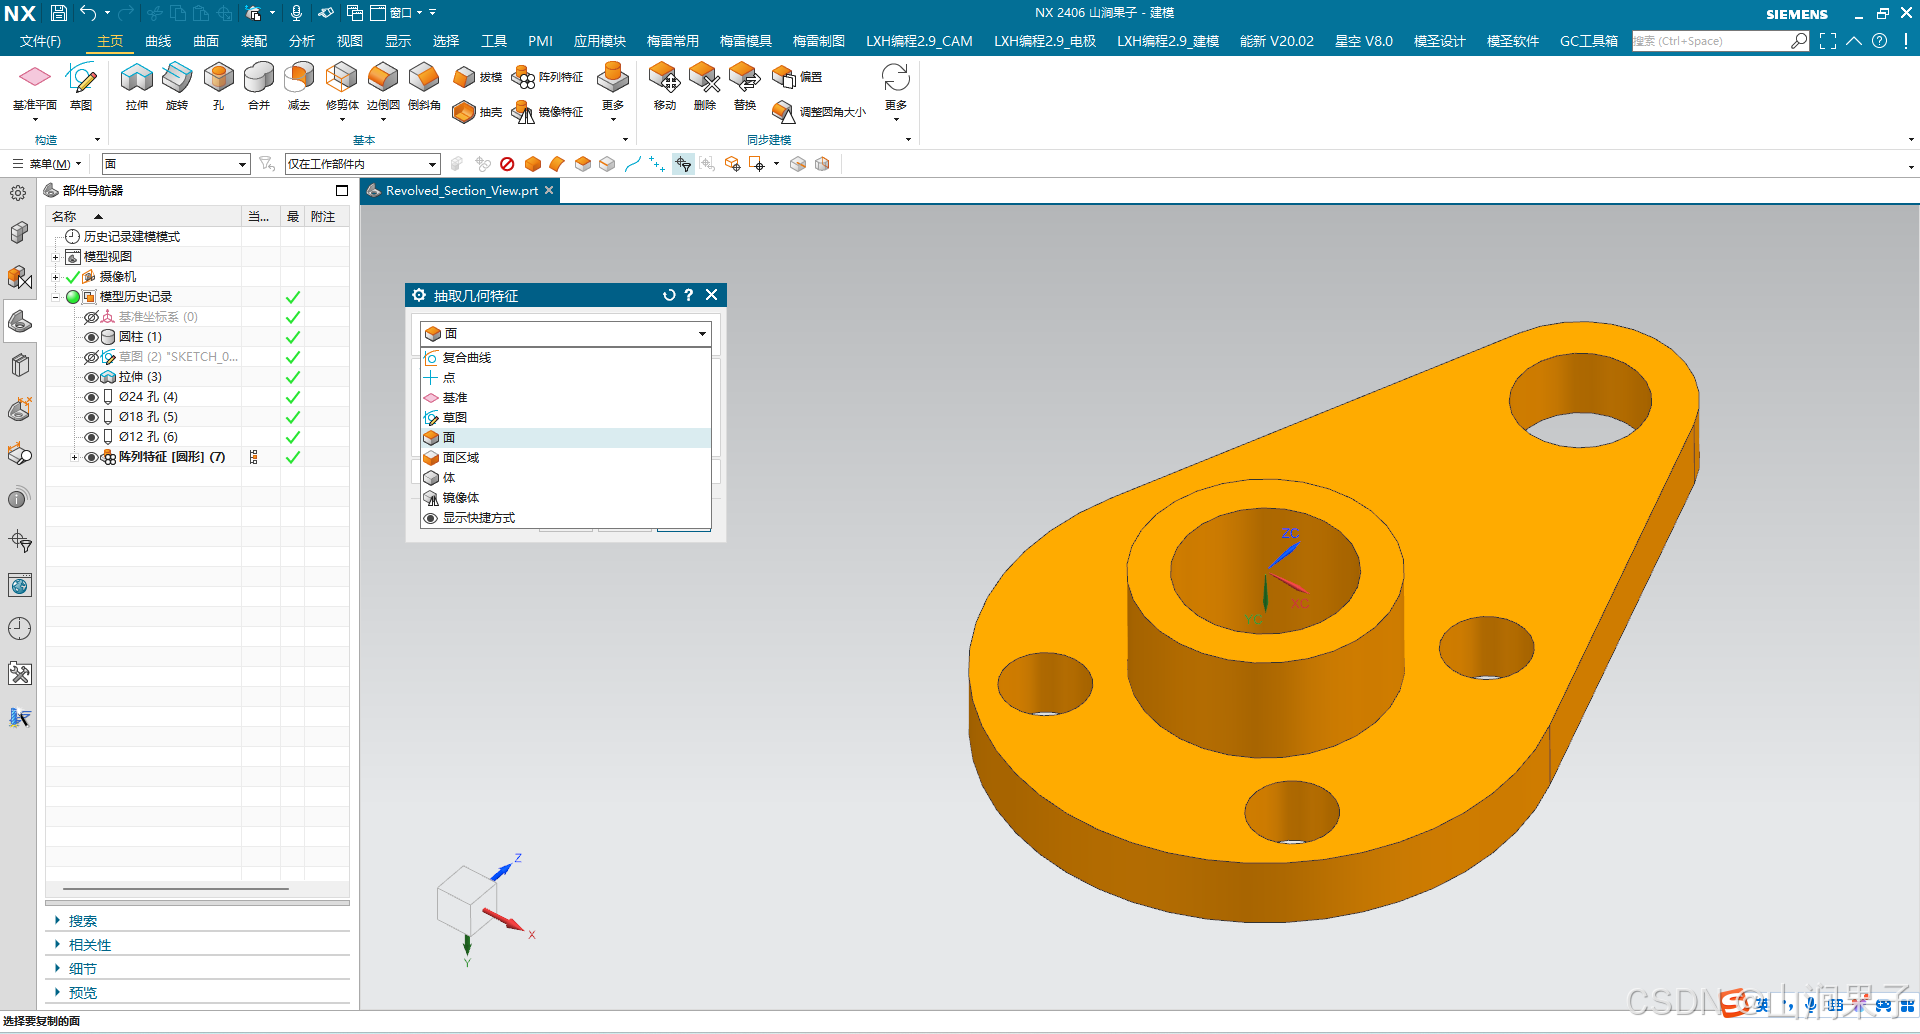Click the 抽壳 shell tool
This screenshot has height=1034, width=1920.
pos(477,112)
